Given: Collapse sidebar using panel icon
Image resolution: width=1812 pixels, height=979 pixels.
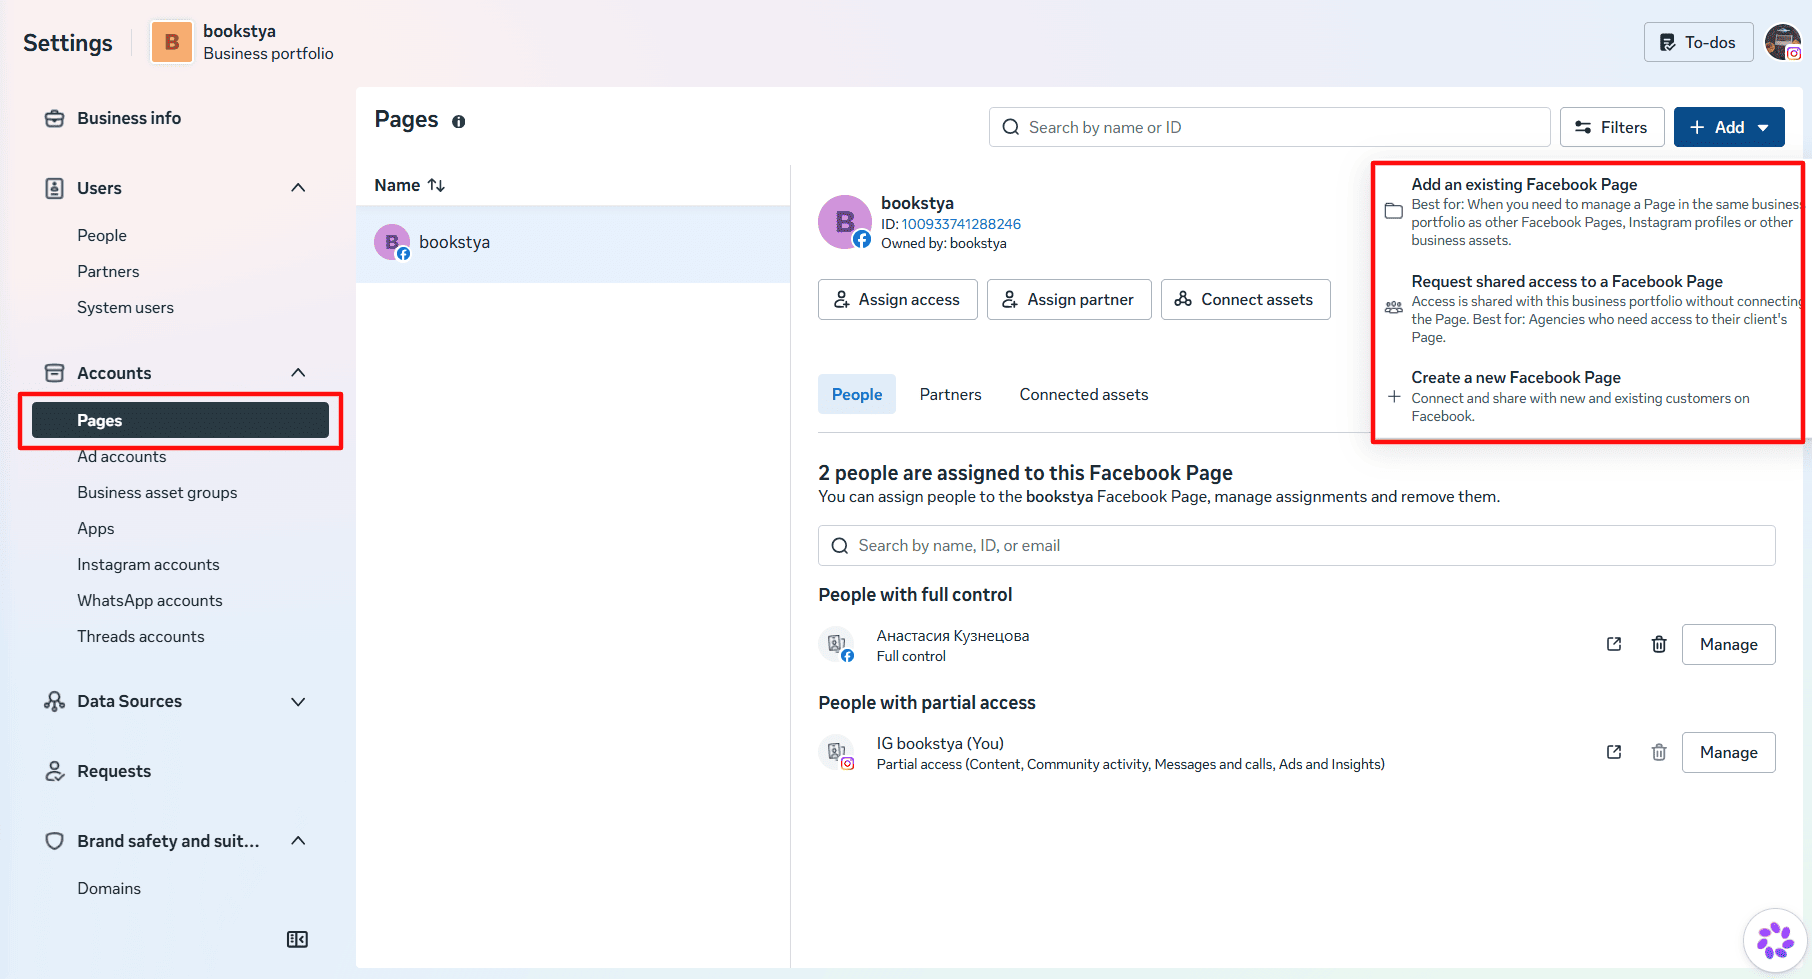Looking at the screenshot, I should coord(297,939).
